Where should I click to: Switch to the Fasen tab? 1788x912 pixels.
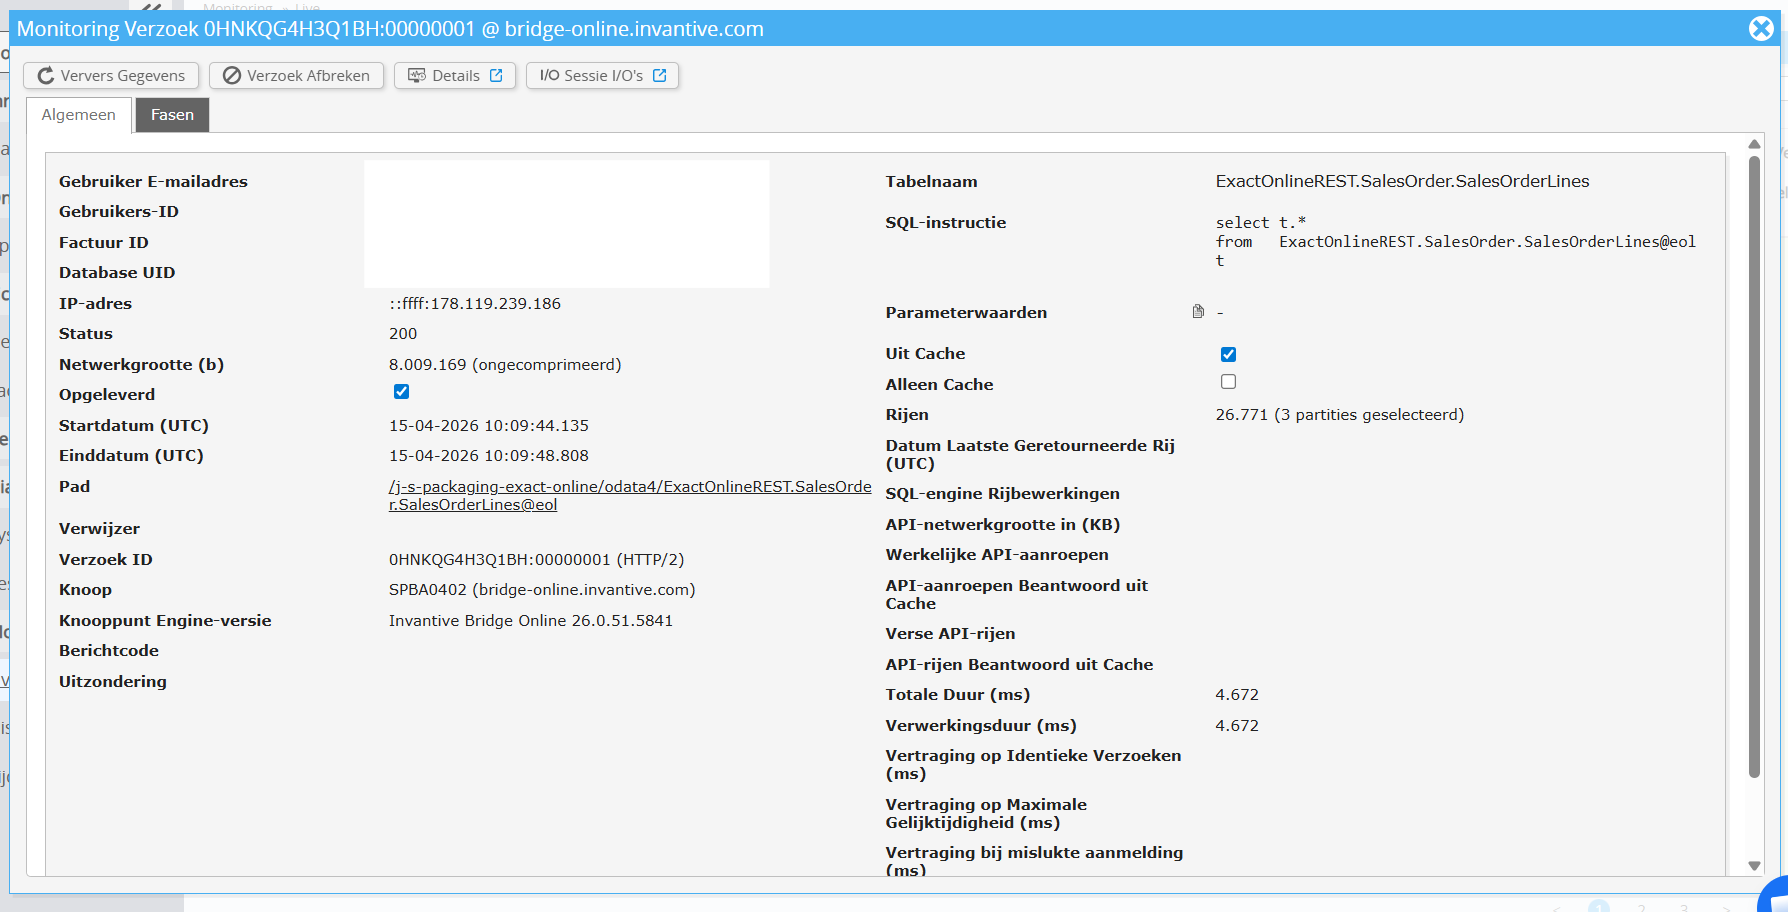[172, 115]
